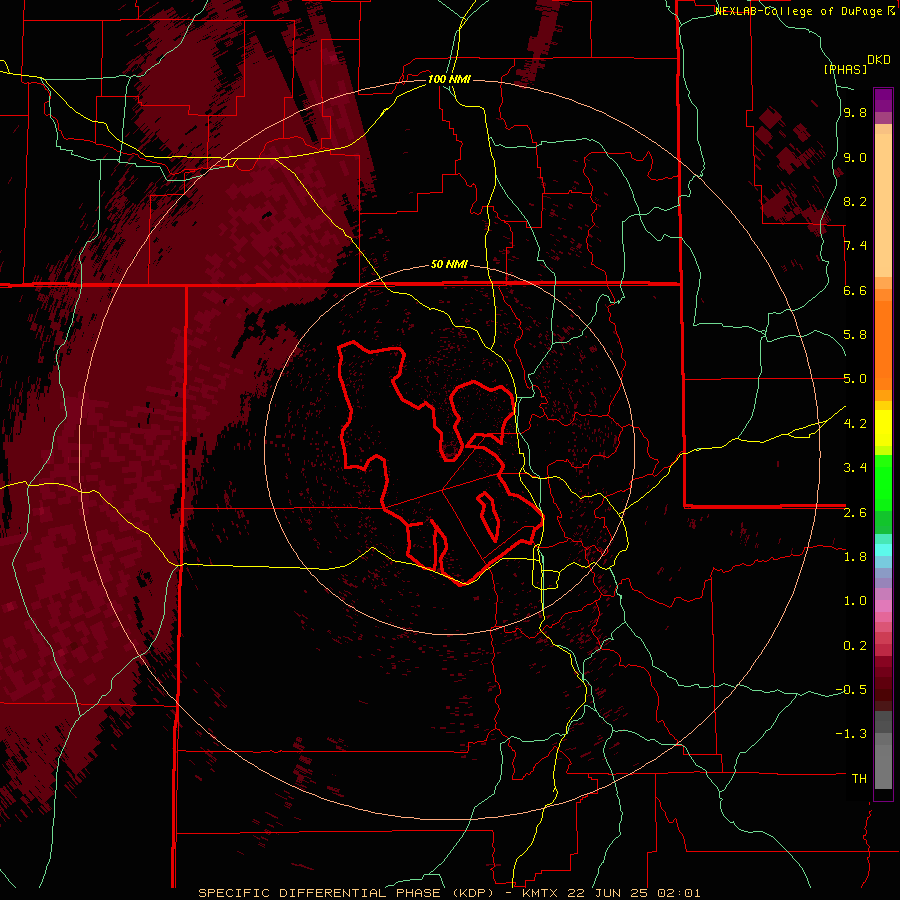Click the 1.8 value on the color scale

(855, 557)
